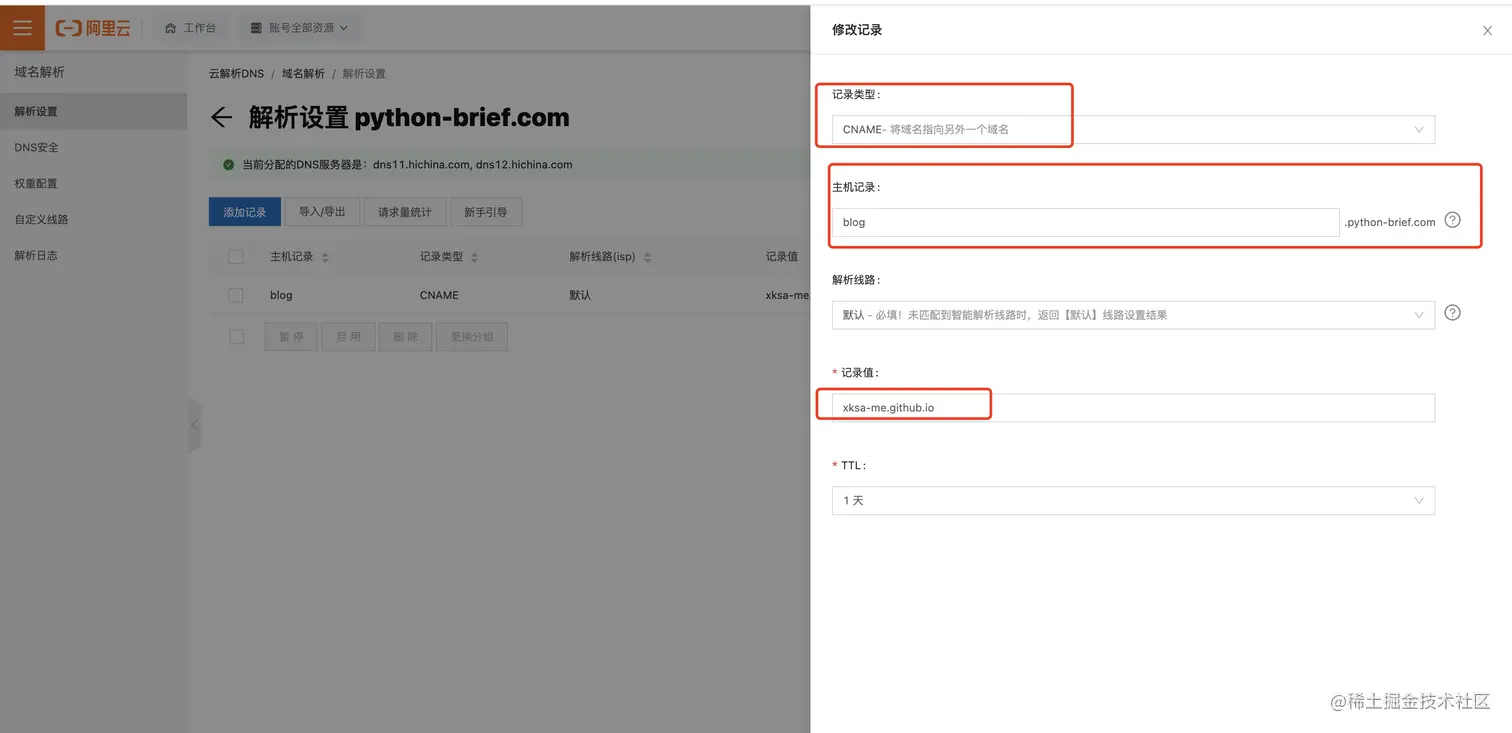Click the 暂停 batch button
Viewport: 1512px width, 733px height.
[x=291, y=337]
